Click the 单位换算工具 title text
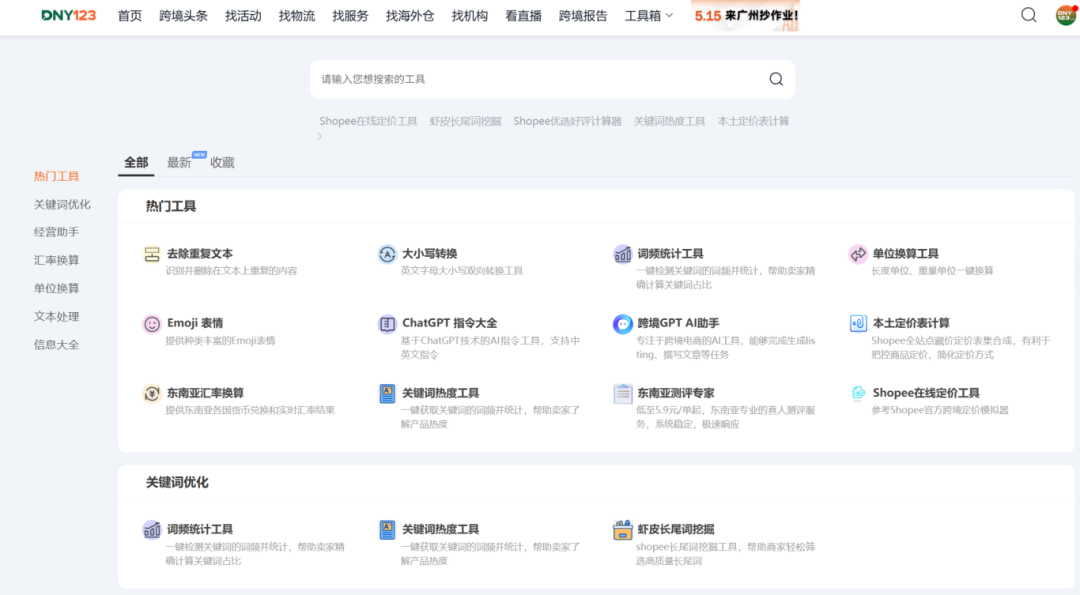Viewport: 1080px width, 595px height. coord(906,253)
